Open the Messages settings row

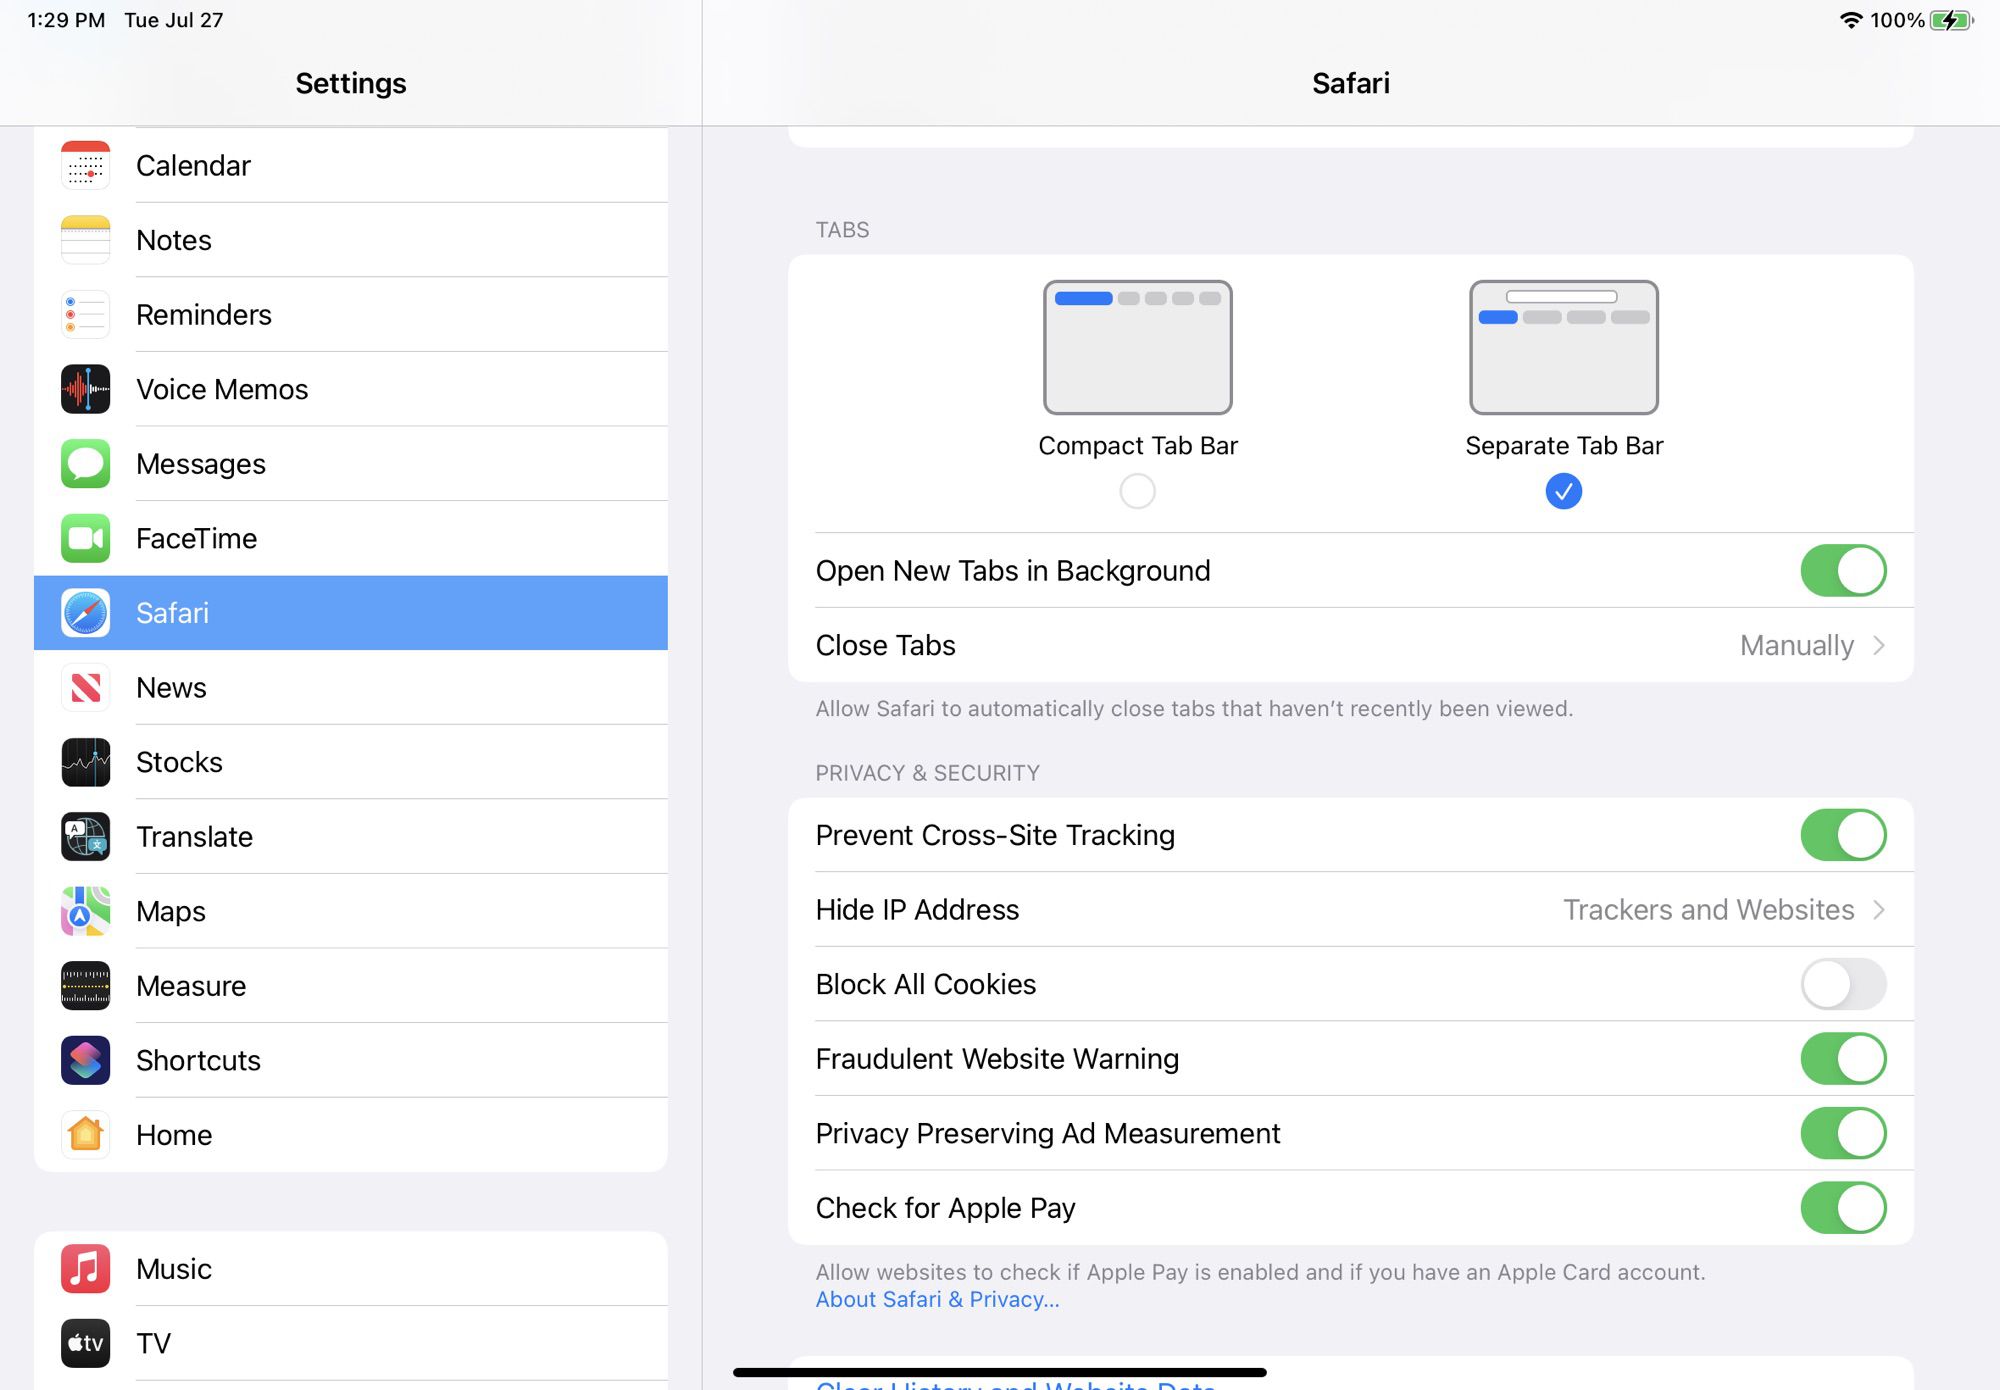pos(351,464)
